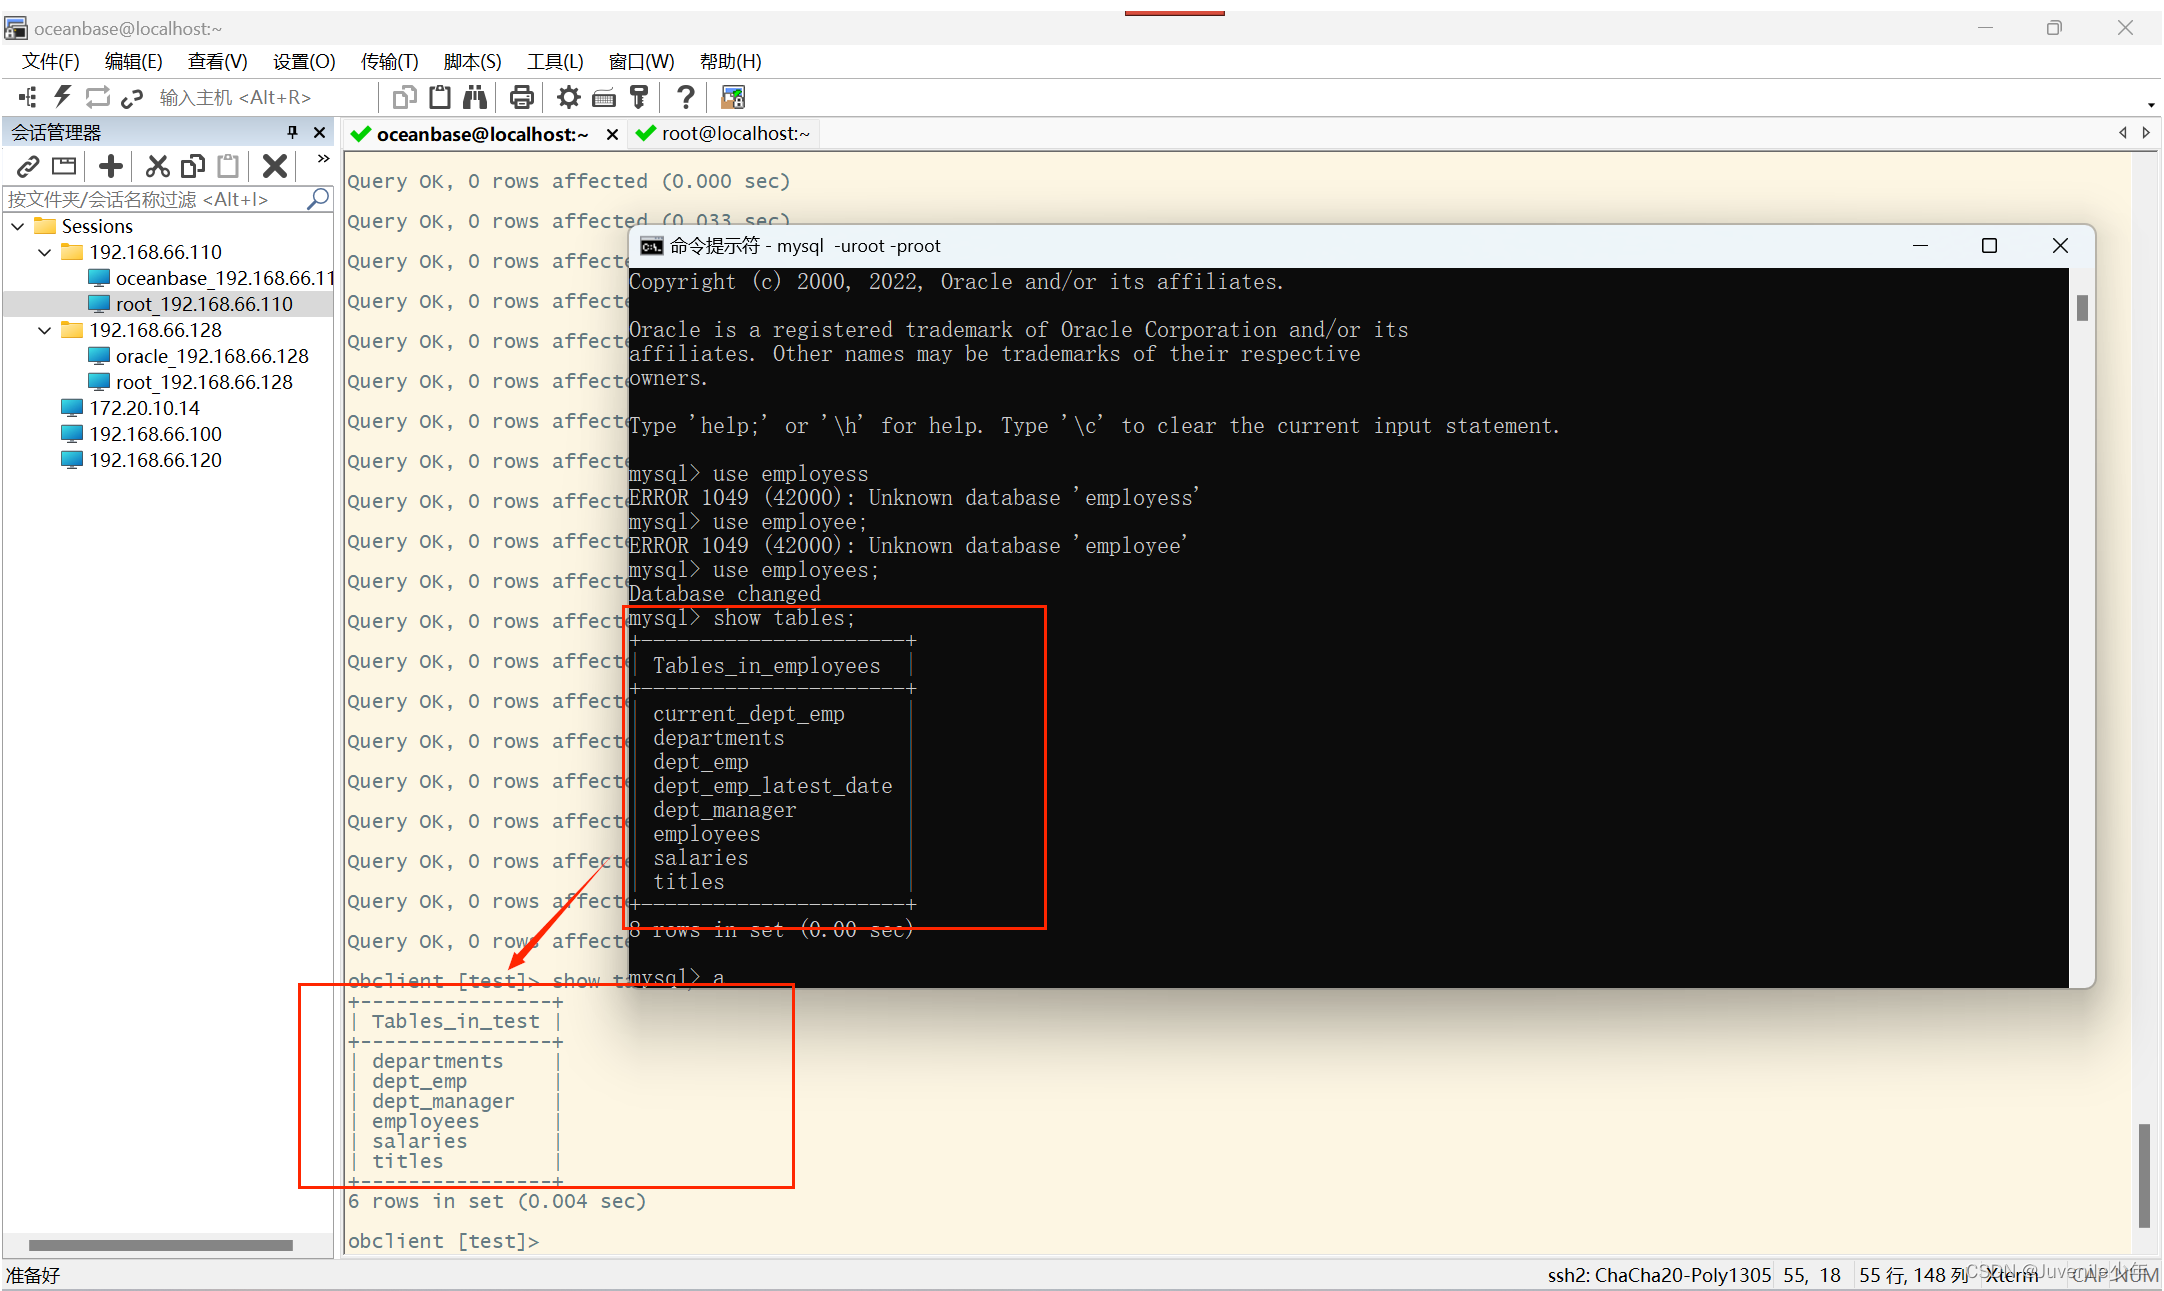This screenshot has width=2164, height=1291.
Task: Click the session name filter field
Action: pos(155,199)
